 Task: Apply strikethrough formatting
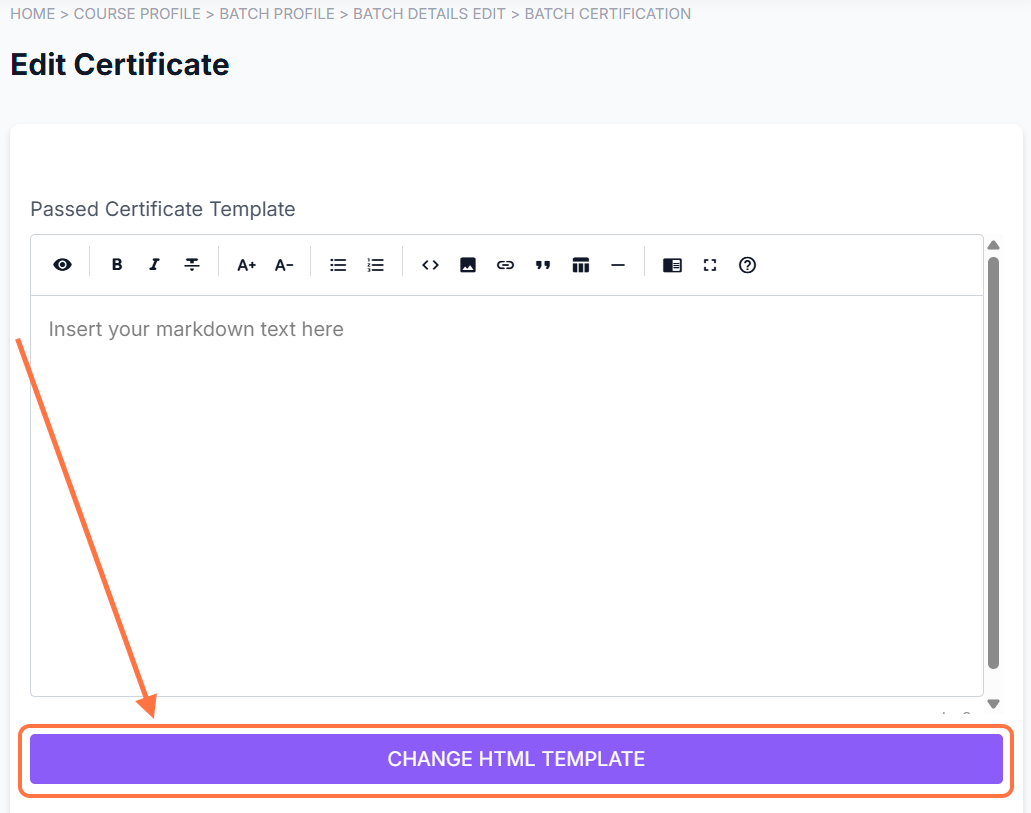point(192,265)
